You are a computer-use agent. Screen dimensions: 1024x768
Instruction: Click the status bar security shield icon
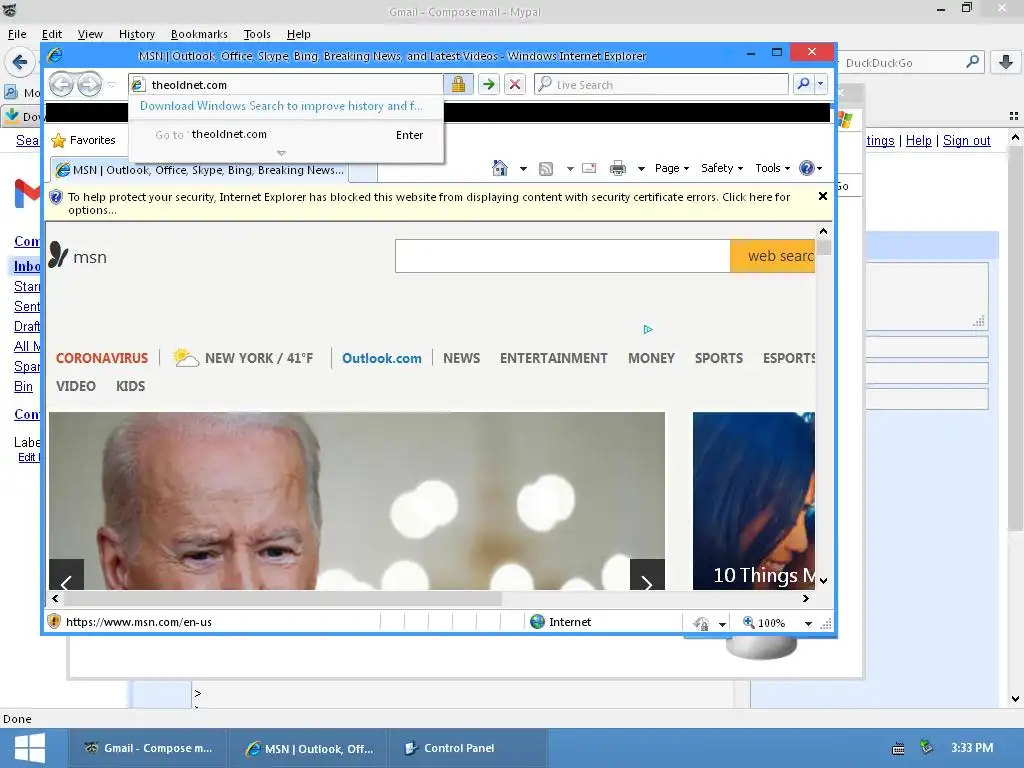pos(54,622)
